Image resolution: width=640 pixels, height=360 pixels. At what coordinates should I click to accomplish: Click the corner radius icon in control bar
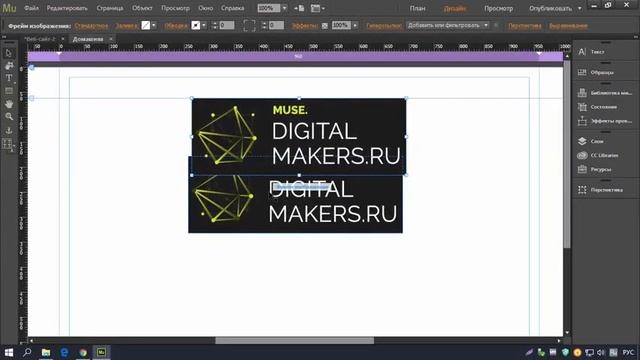[x=249, y=25]
